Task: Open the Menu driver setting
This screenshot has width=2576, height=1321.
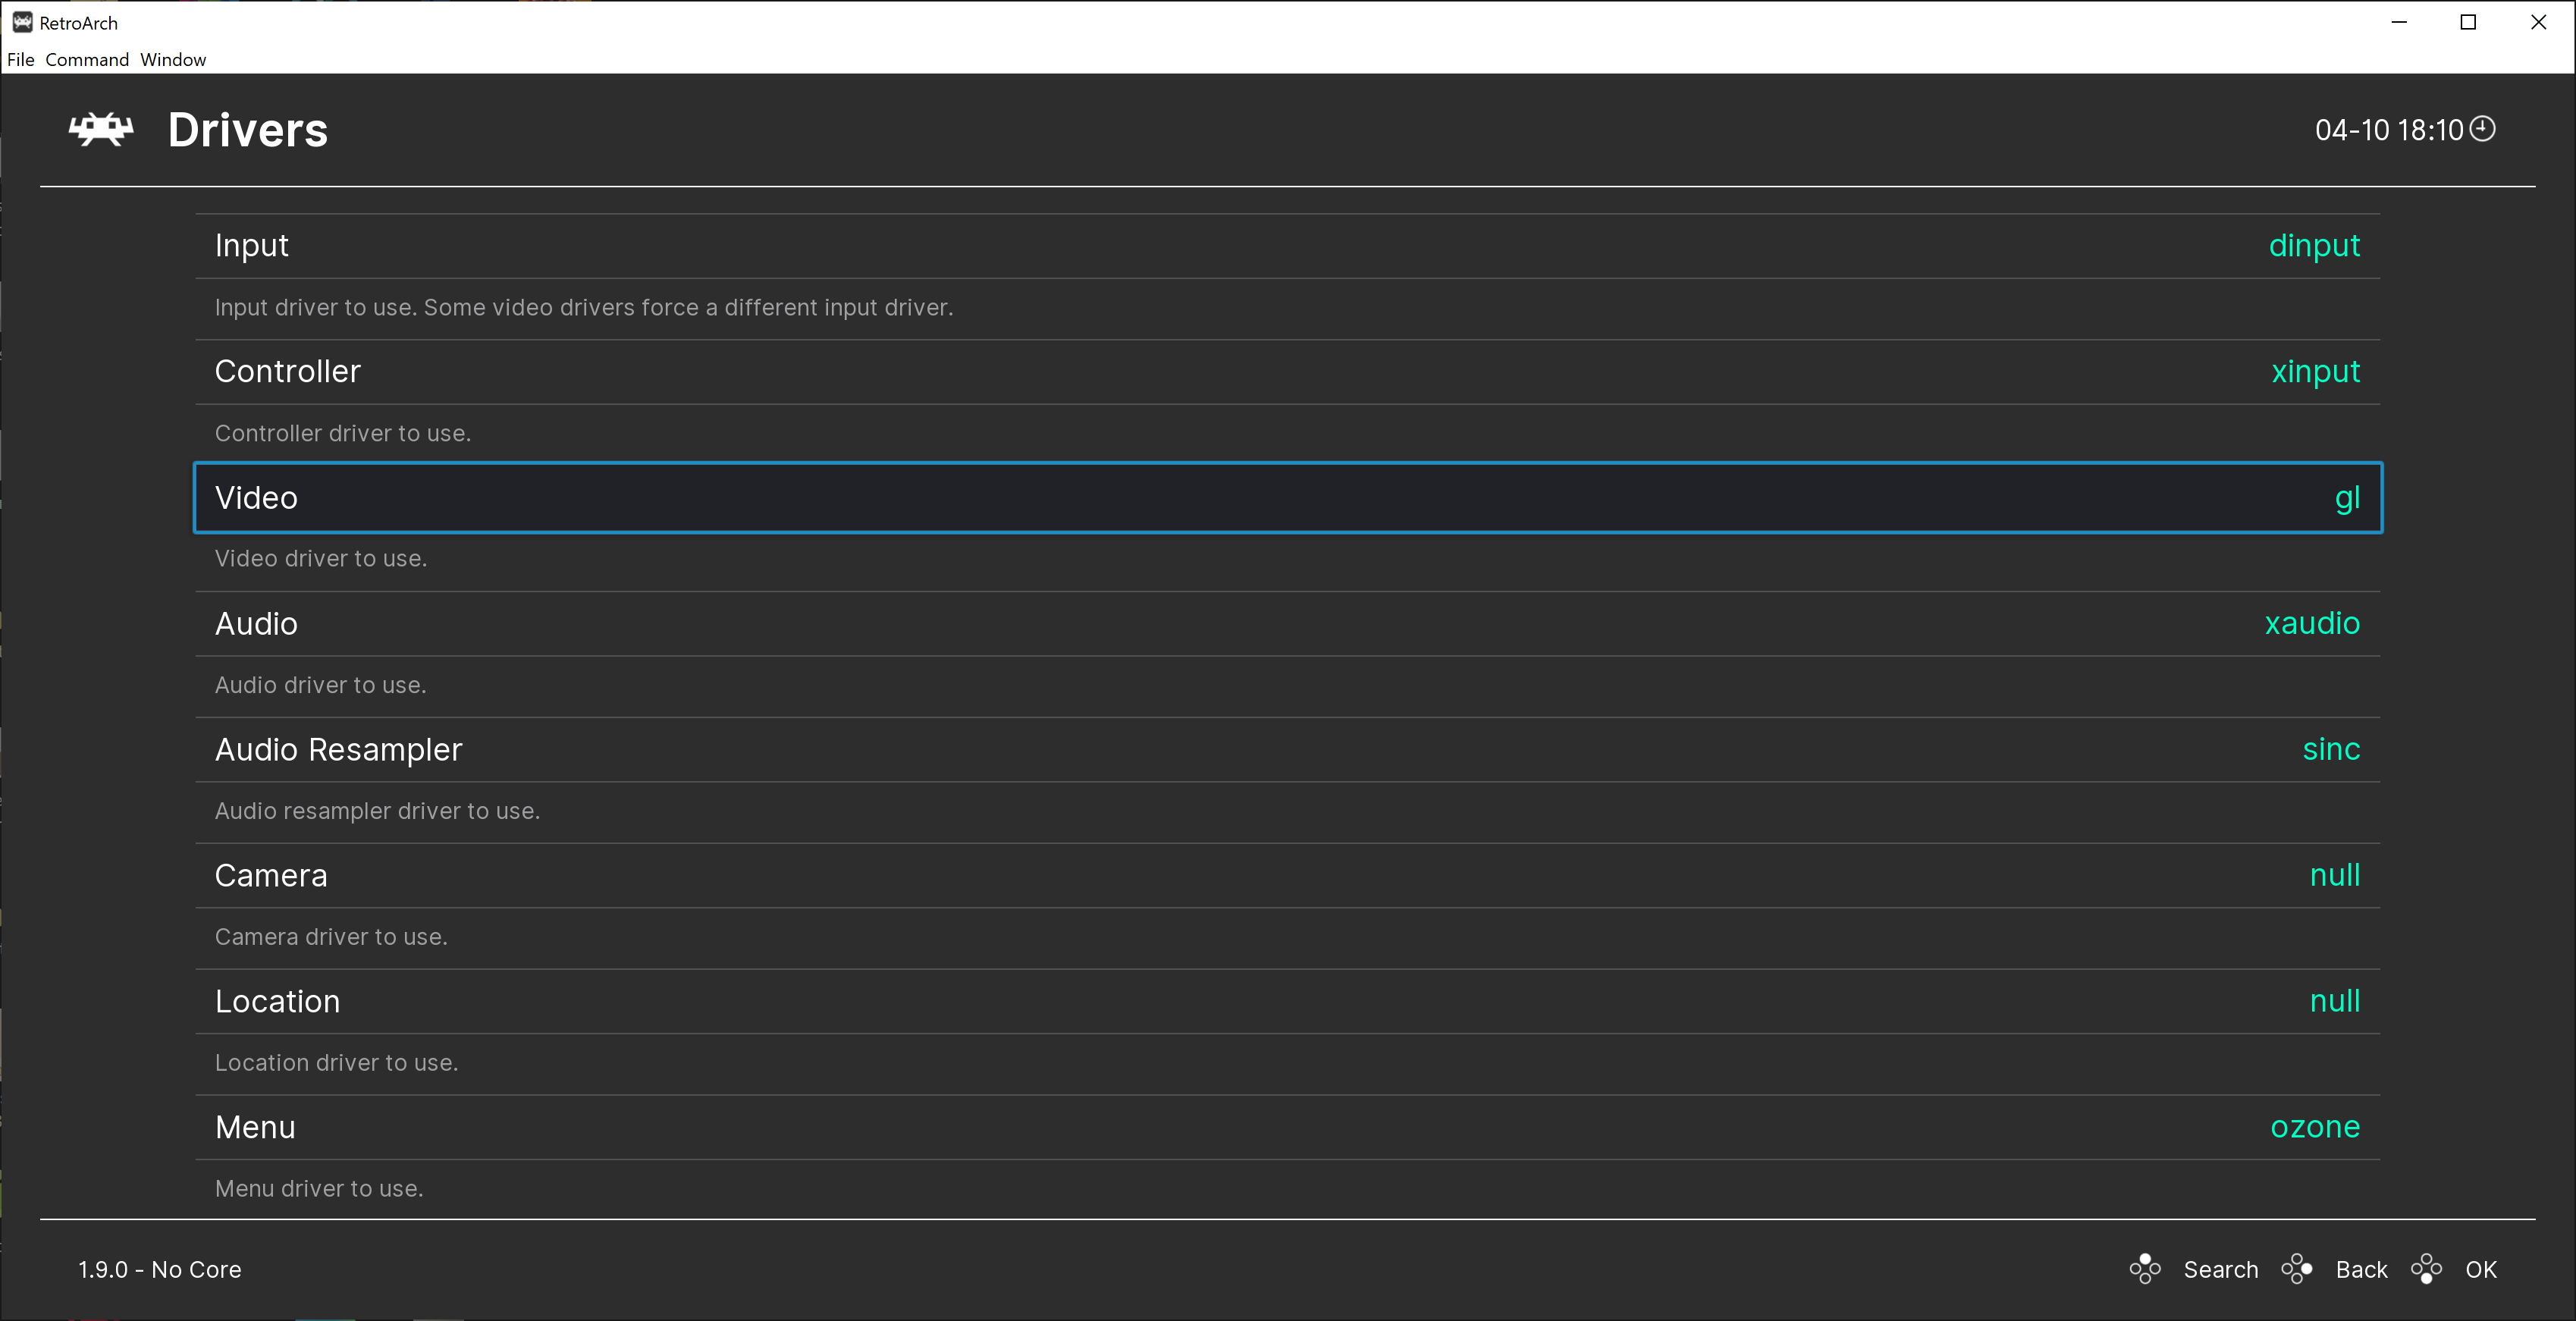Action: click(1287, 1128)
